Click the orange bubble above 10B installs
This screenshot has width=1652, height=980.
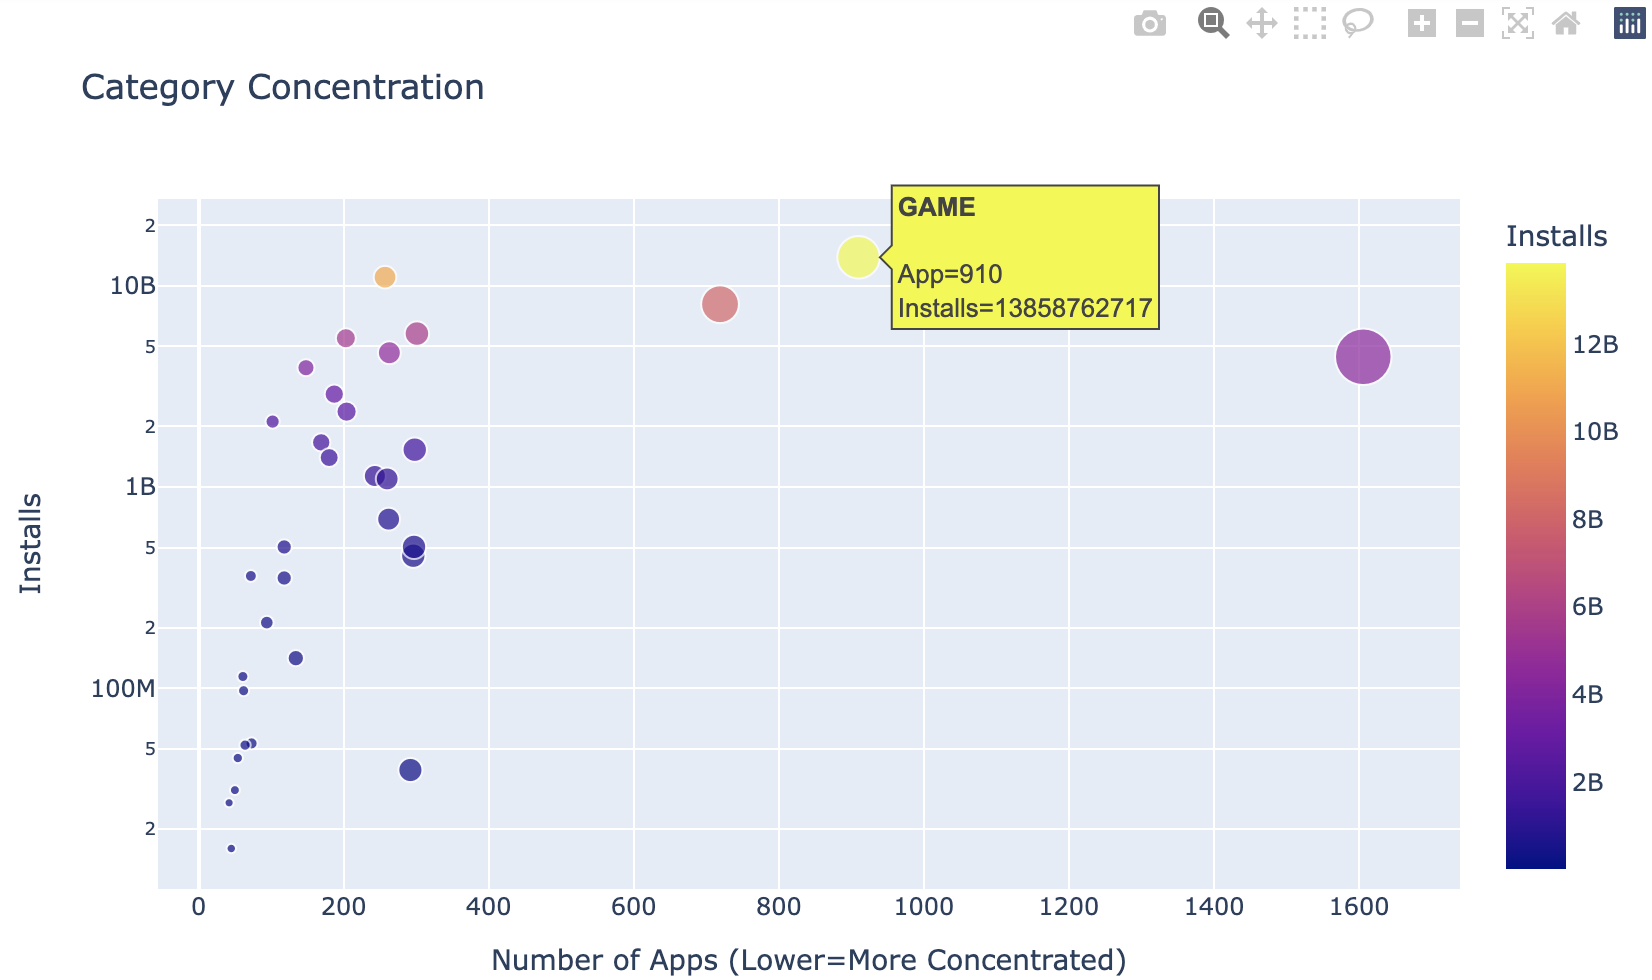(385, 277)
